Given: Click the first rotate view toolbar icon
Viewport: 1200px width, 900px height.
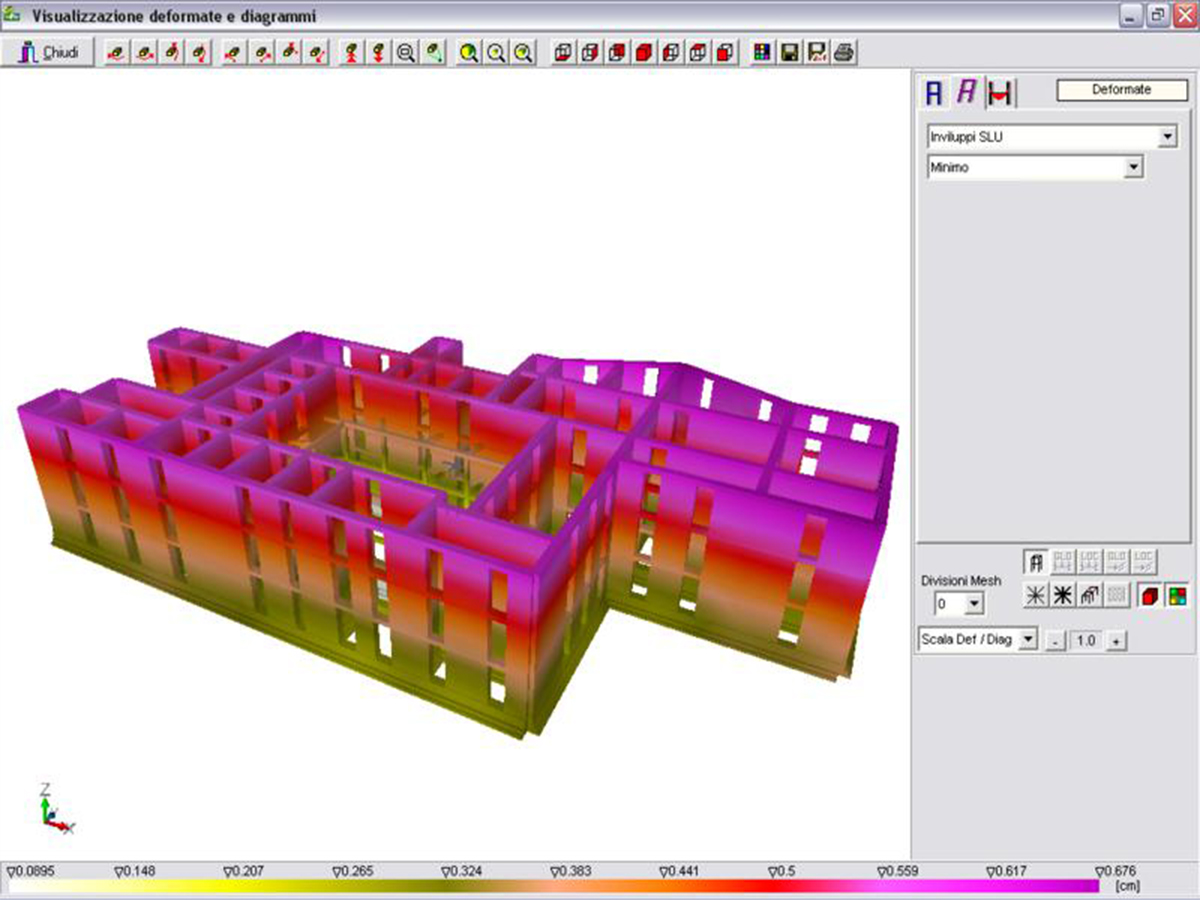Looking at the screenshot, I should [118, 53].
